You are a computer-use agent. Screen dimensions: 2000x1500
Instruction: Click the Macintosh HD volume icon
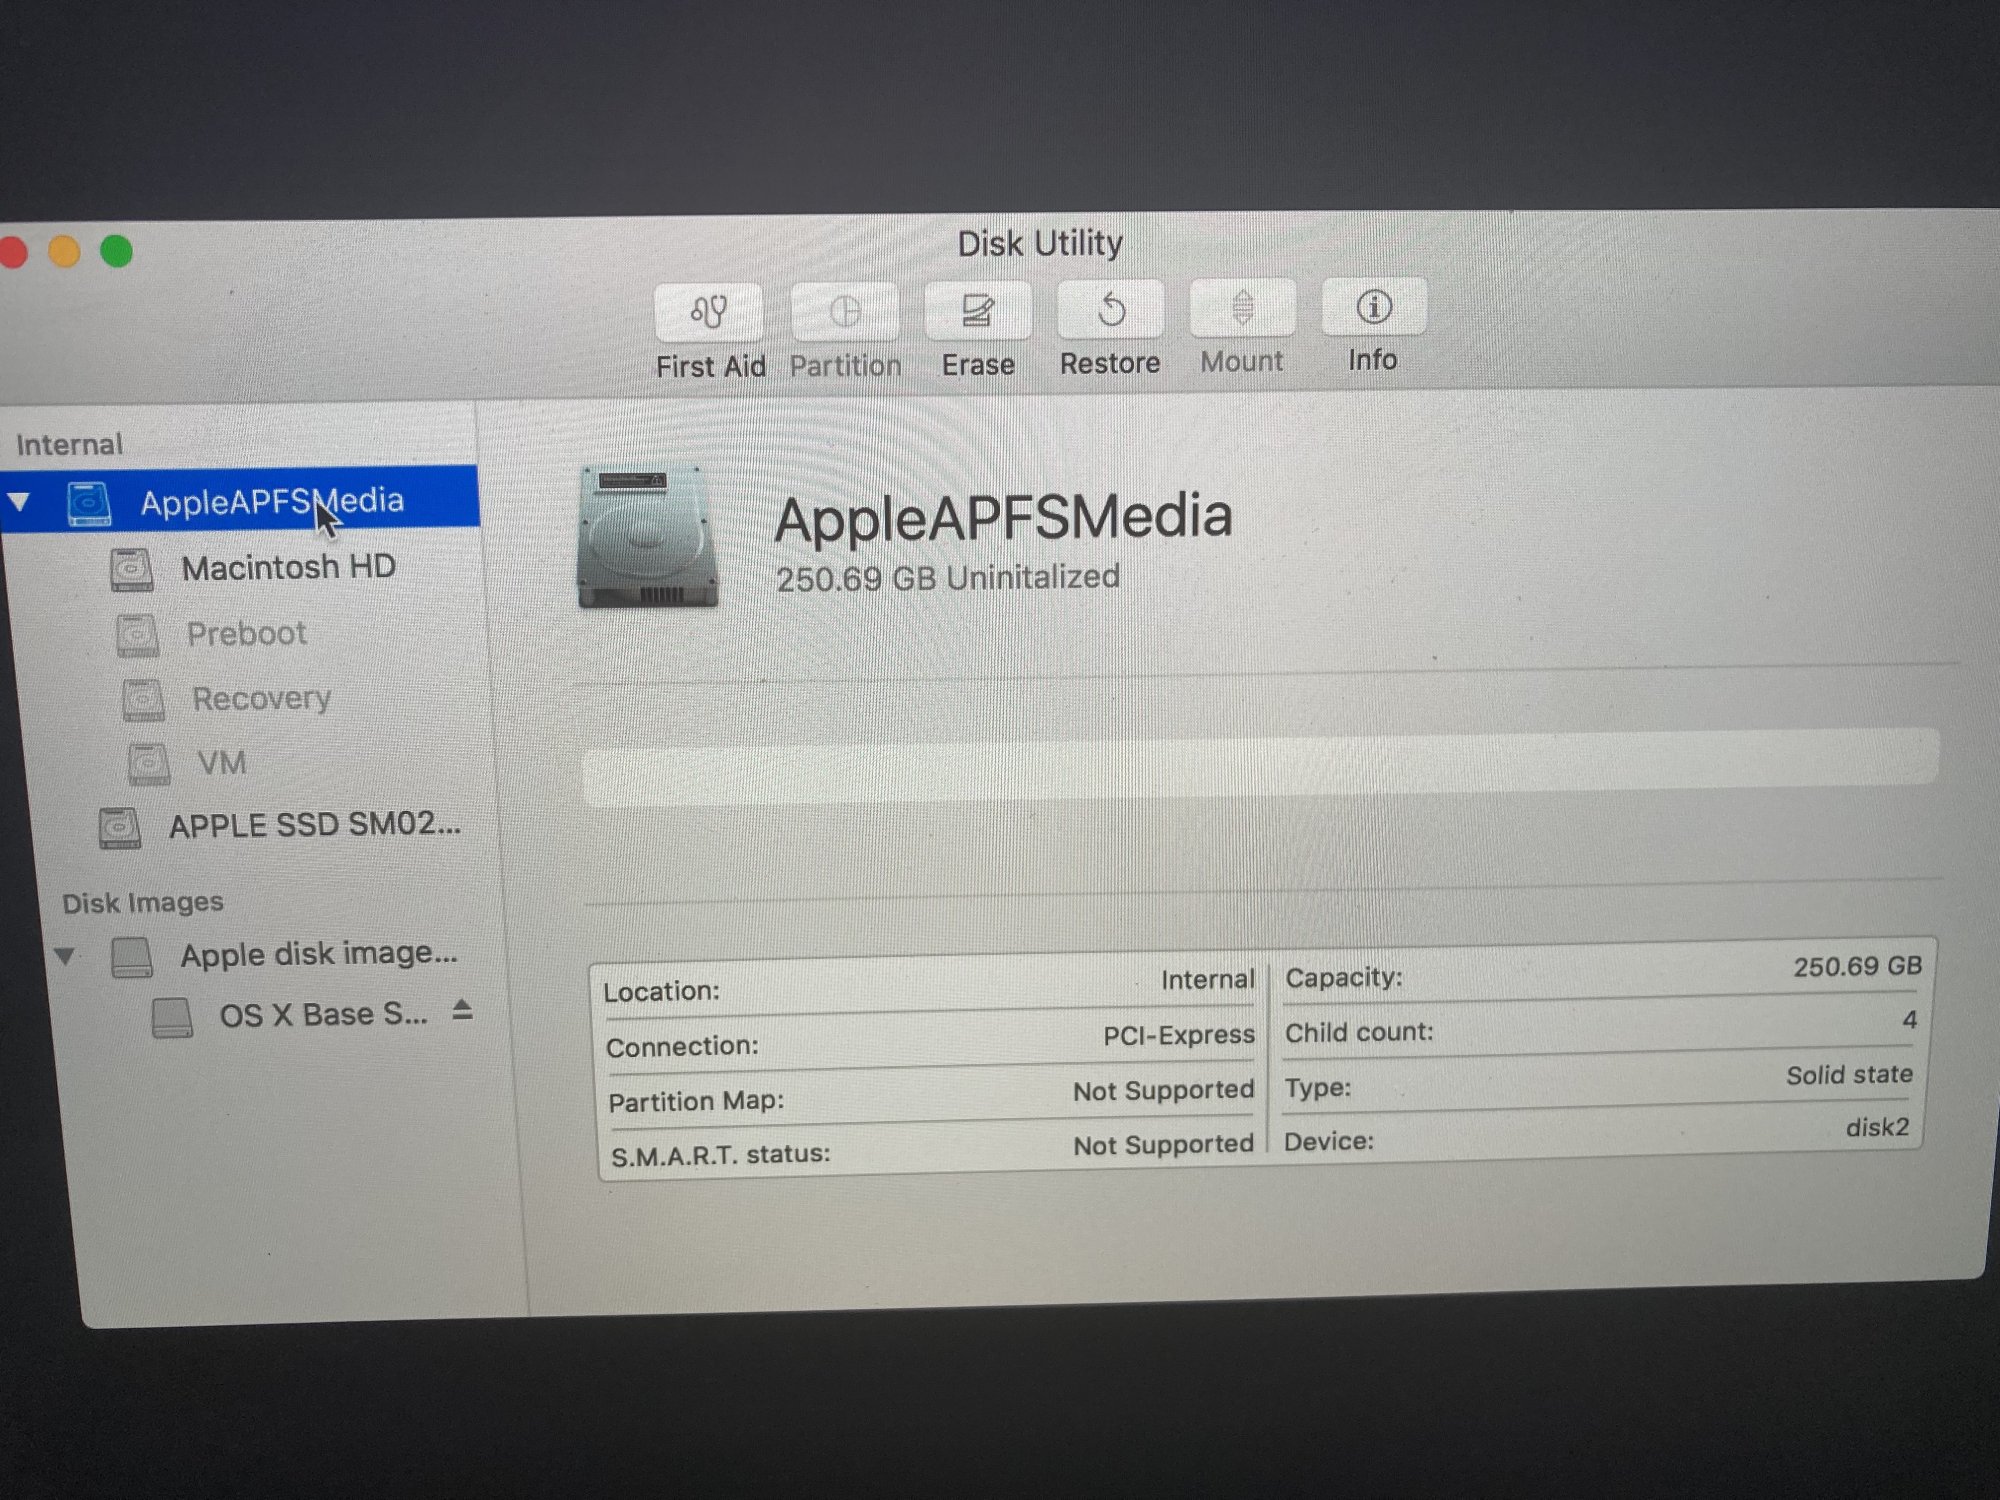click(x=132, y=570)
